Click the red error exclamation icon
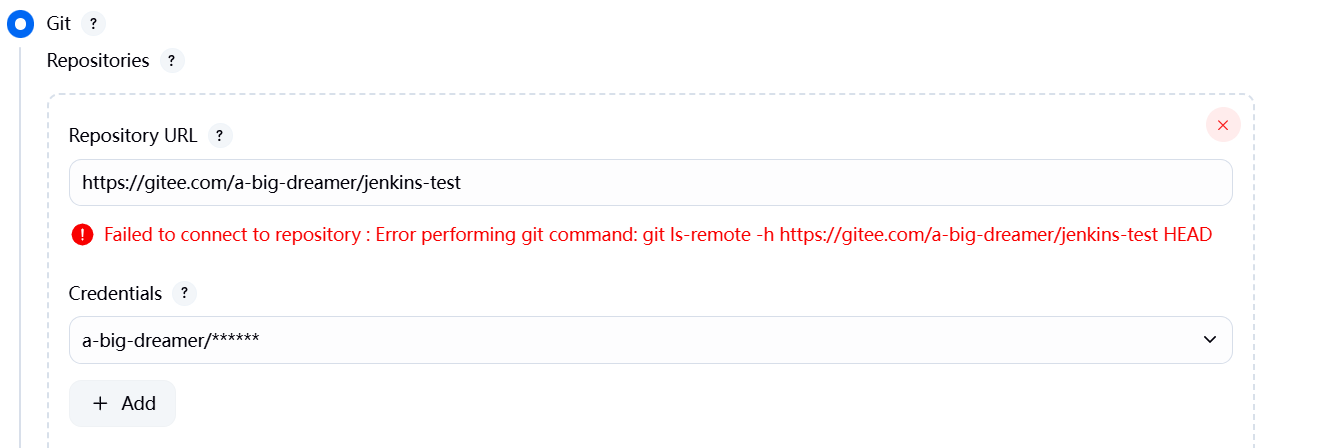1335x448 pixels. pos(82,235)
